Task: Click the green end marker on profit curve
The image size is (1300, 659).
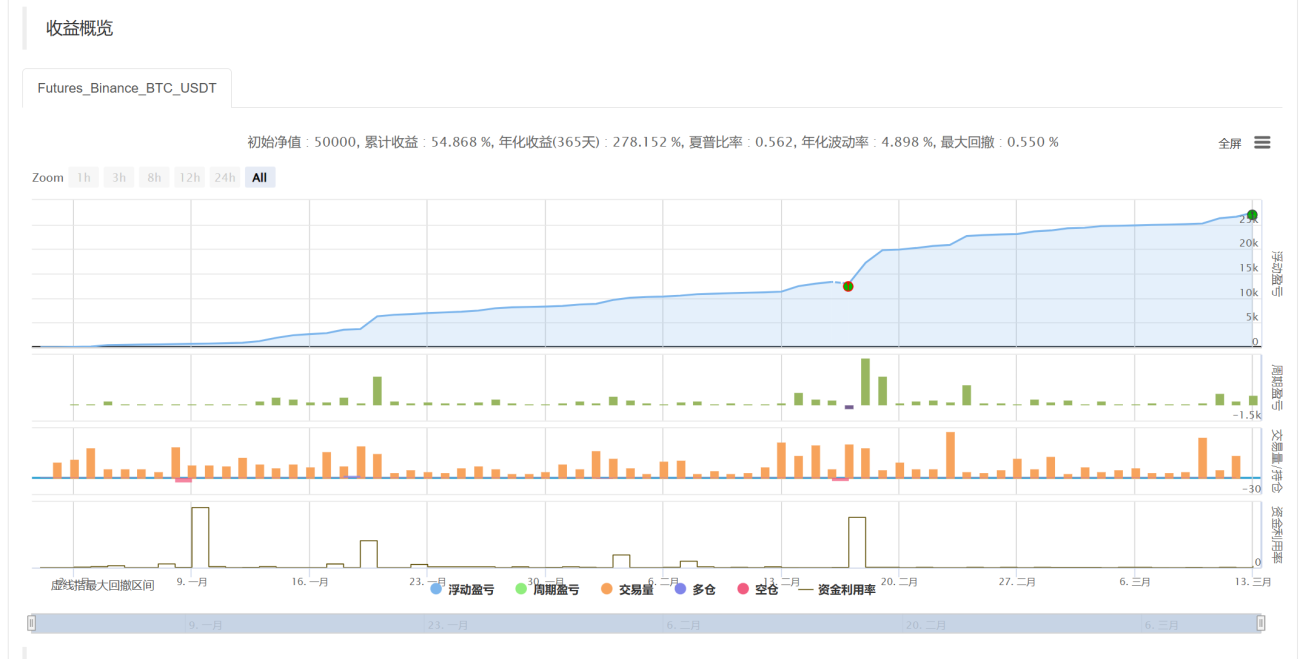Action: click(1252, 215)
